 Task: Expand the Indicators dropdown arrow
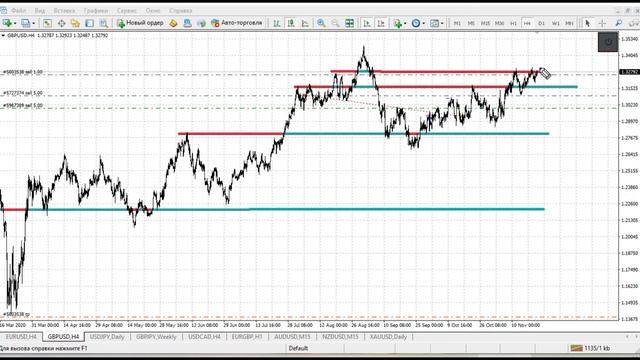click(405, 24)
